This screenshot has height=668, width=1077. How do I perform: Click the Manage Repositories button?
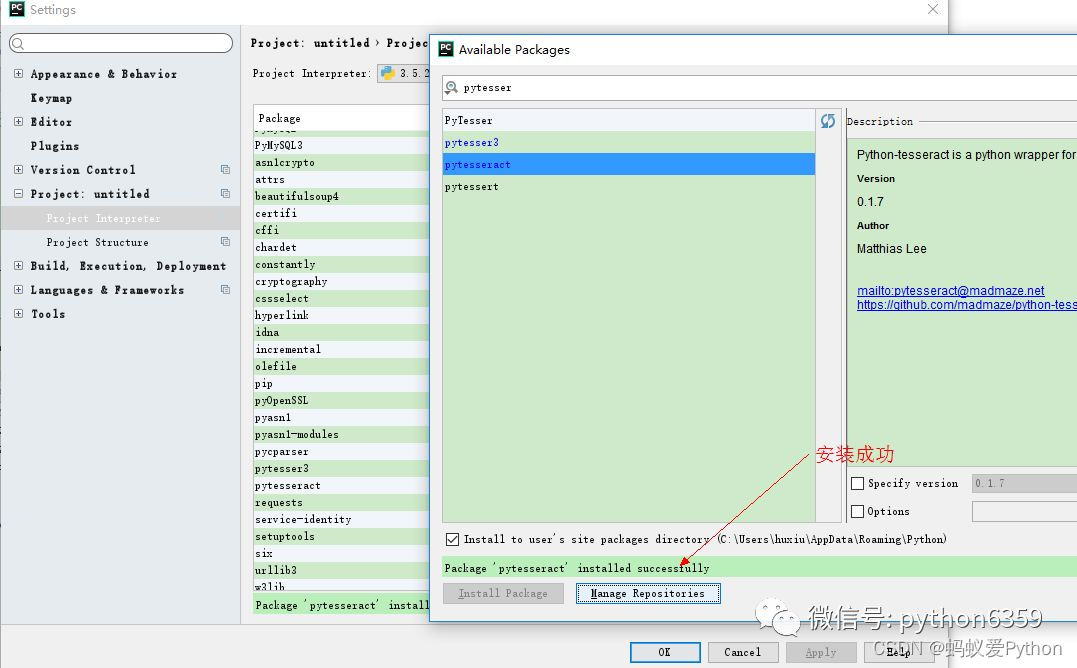click(x=648, y=593)
